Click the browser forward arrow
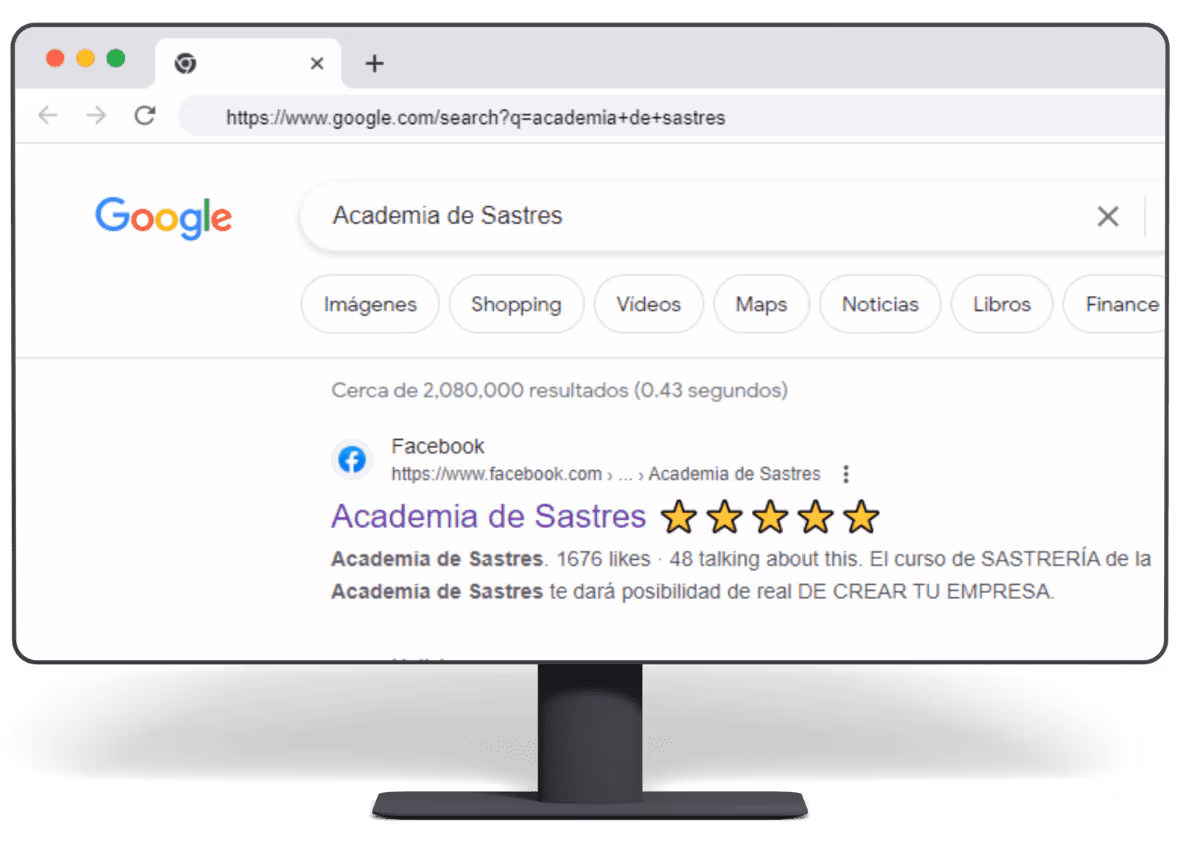Image resolution: width=1178 pixels, height=844 pixels. 96,115
